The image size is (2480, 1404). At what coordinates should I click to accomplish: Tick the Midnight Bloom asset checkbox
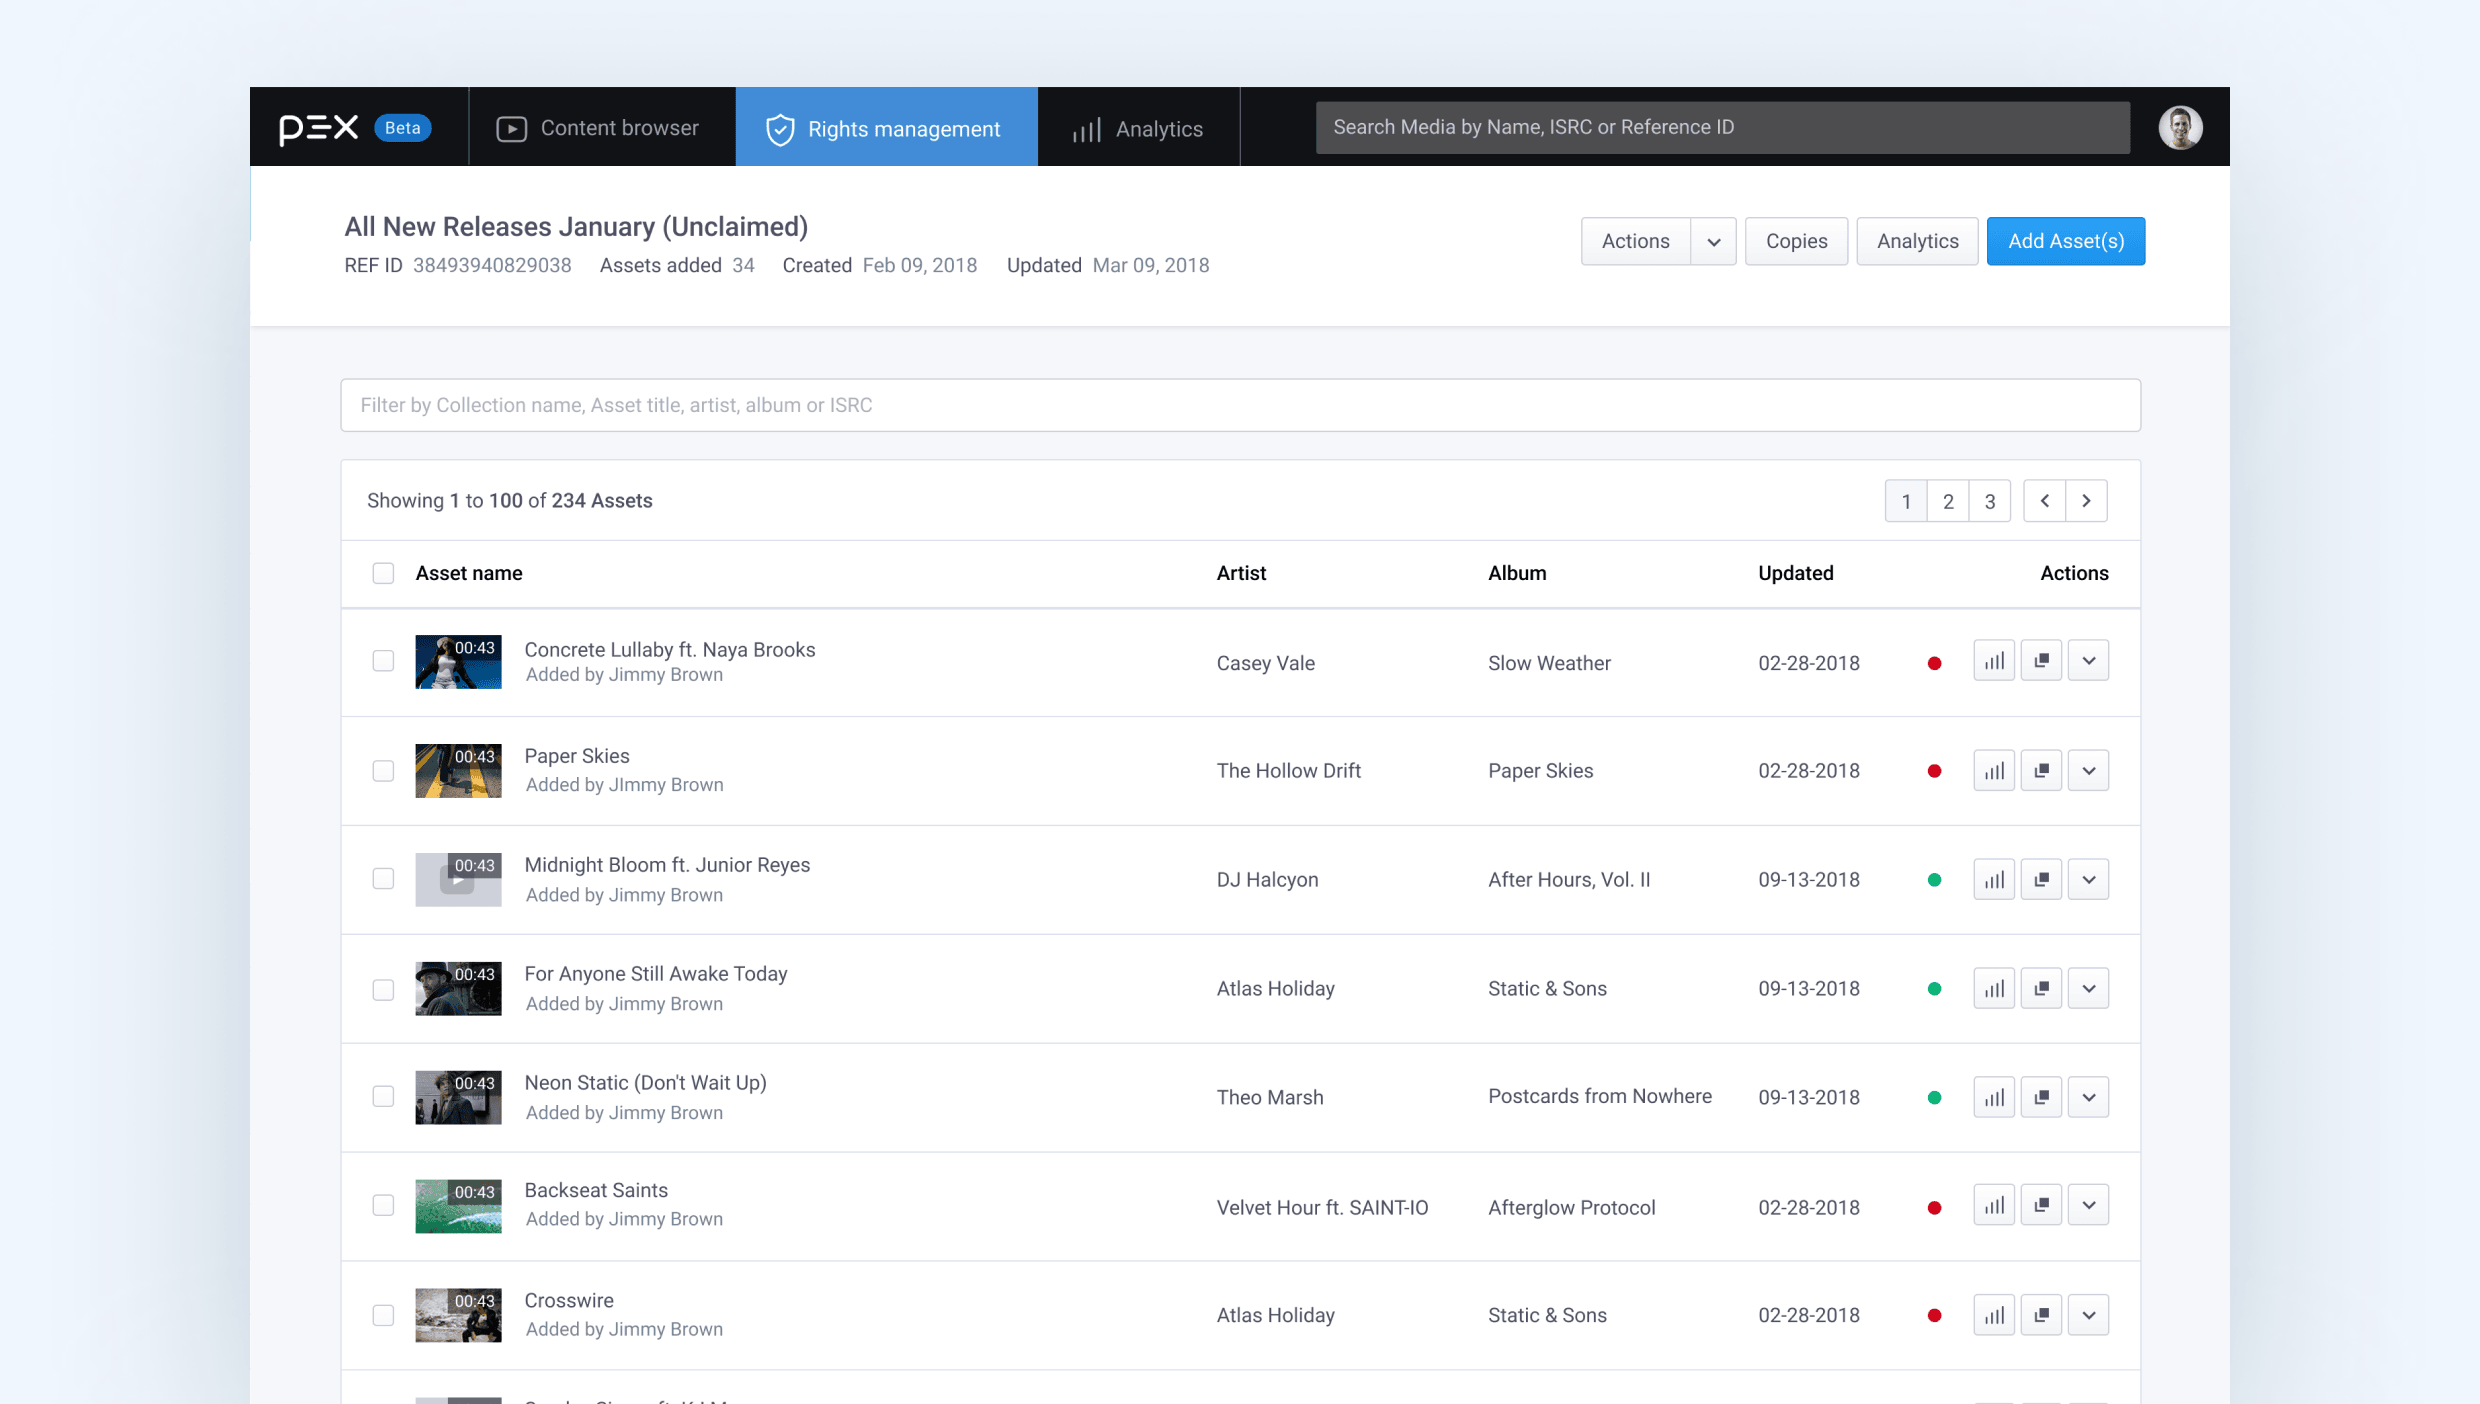click(x=383, y=879)
